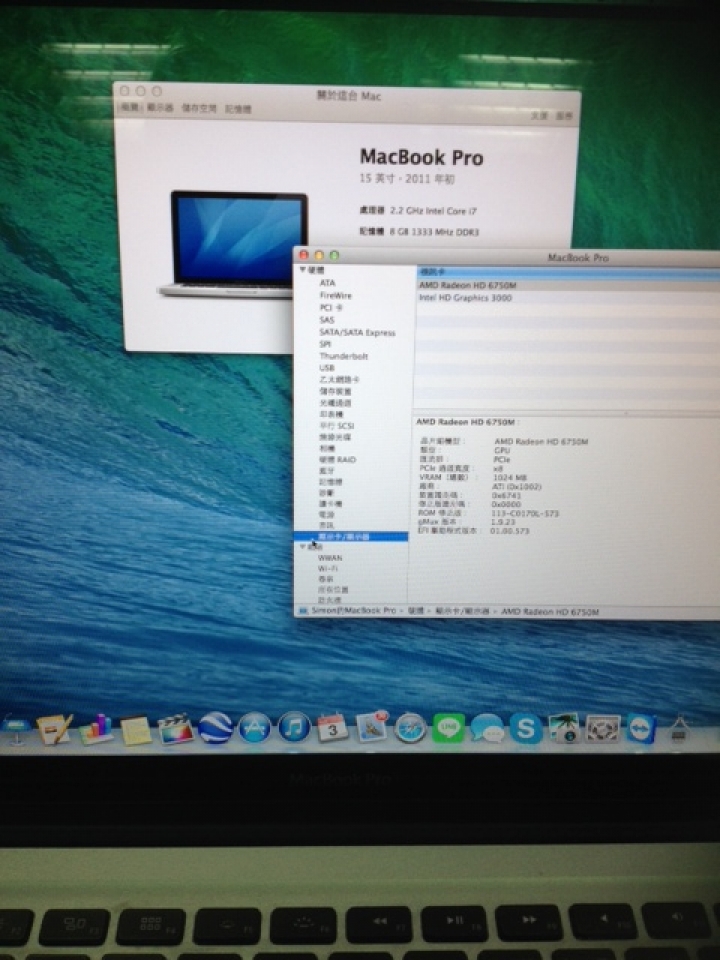Click the 8 GB 1333 MHz DDR3 text
720x960 pixels.
coord(435,232)
